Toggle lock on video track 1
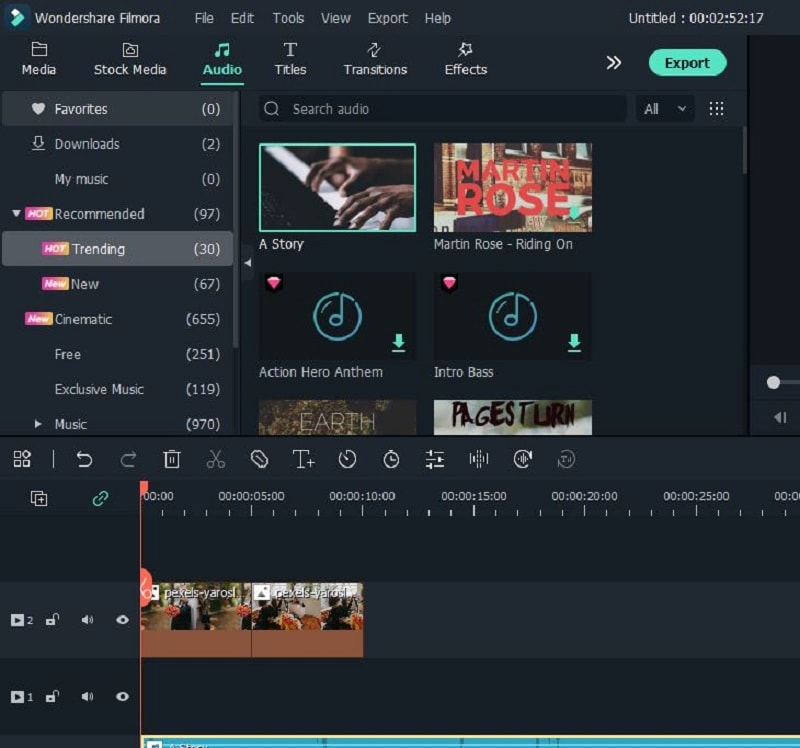Screen dimensions: 800x748 coord(53,696)
